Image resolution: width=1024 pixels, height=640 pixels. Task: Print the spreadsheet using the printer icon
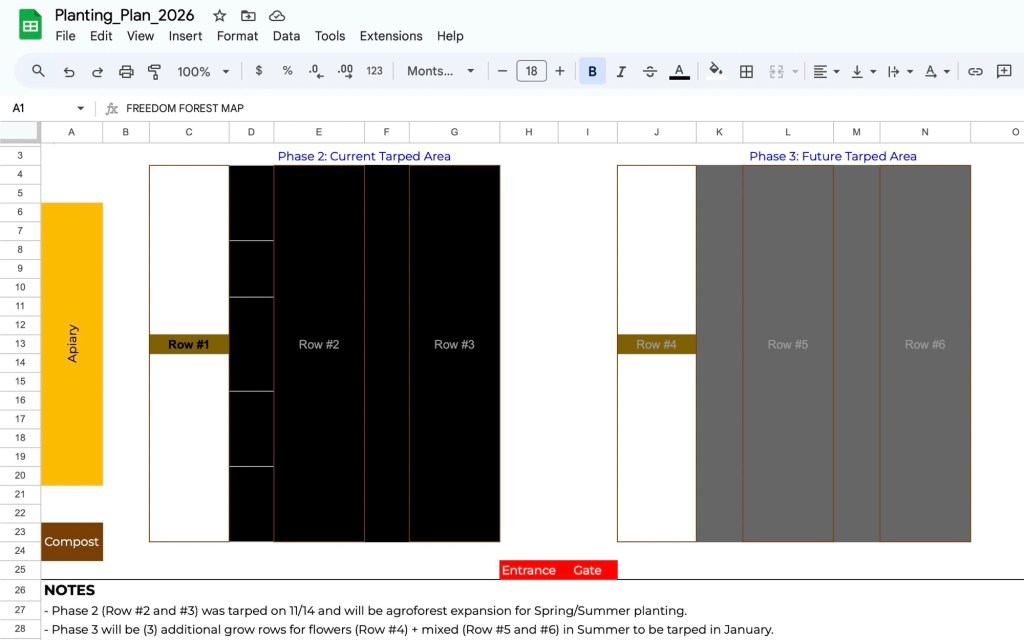[126, 71]
